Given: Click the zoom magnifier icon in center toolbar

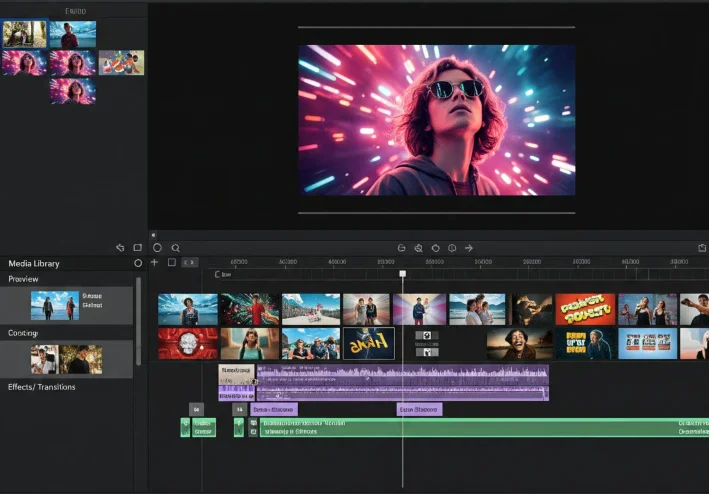Looking at the screenshot, I should click(418, 248).
